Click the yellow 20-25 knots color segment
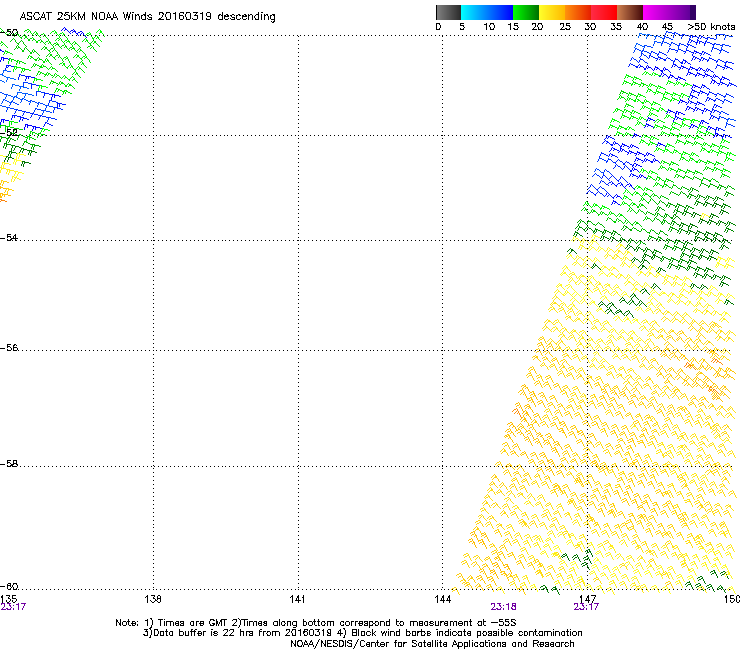The image size is (740, 650). [x=552, y=12]
